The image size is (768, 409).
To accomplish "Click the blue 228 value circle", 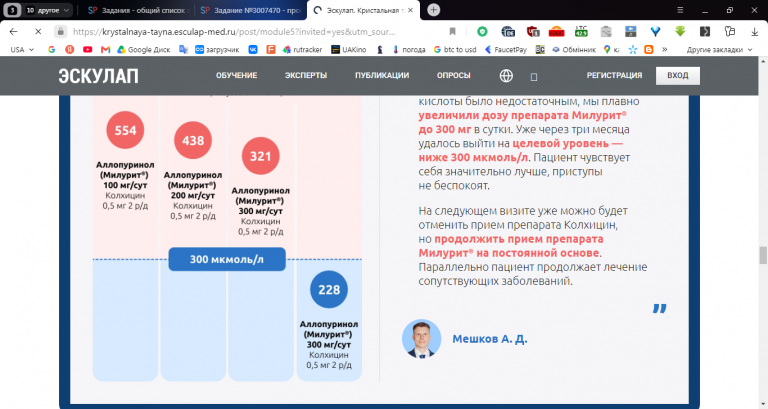I will pos(329,290).
